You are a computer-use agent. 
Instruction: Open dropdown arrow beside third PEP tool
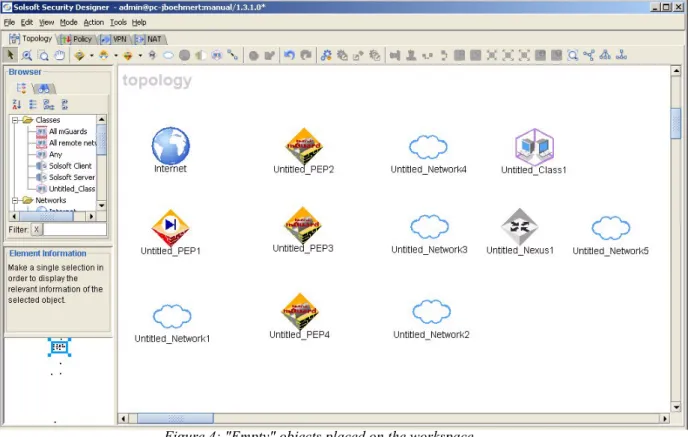point(140,55)
